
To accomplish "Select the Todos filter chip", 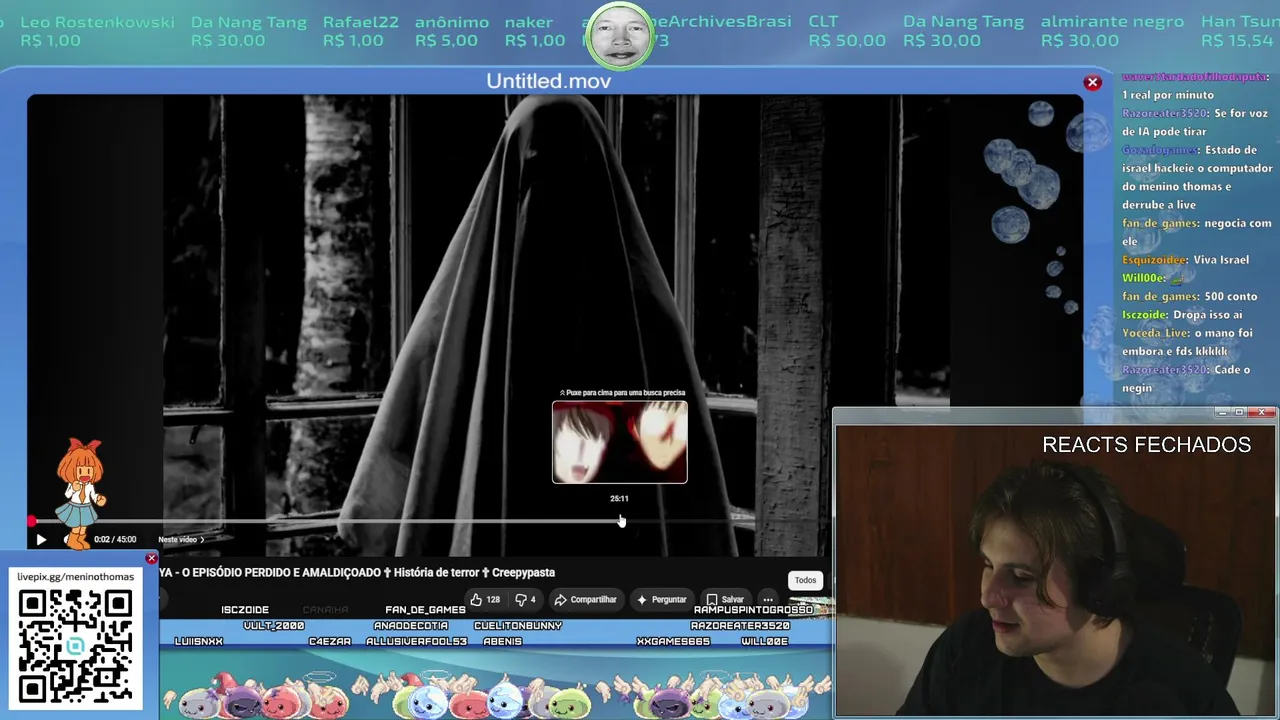I will tap(805, 580).
